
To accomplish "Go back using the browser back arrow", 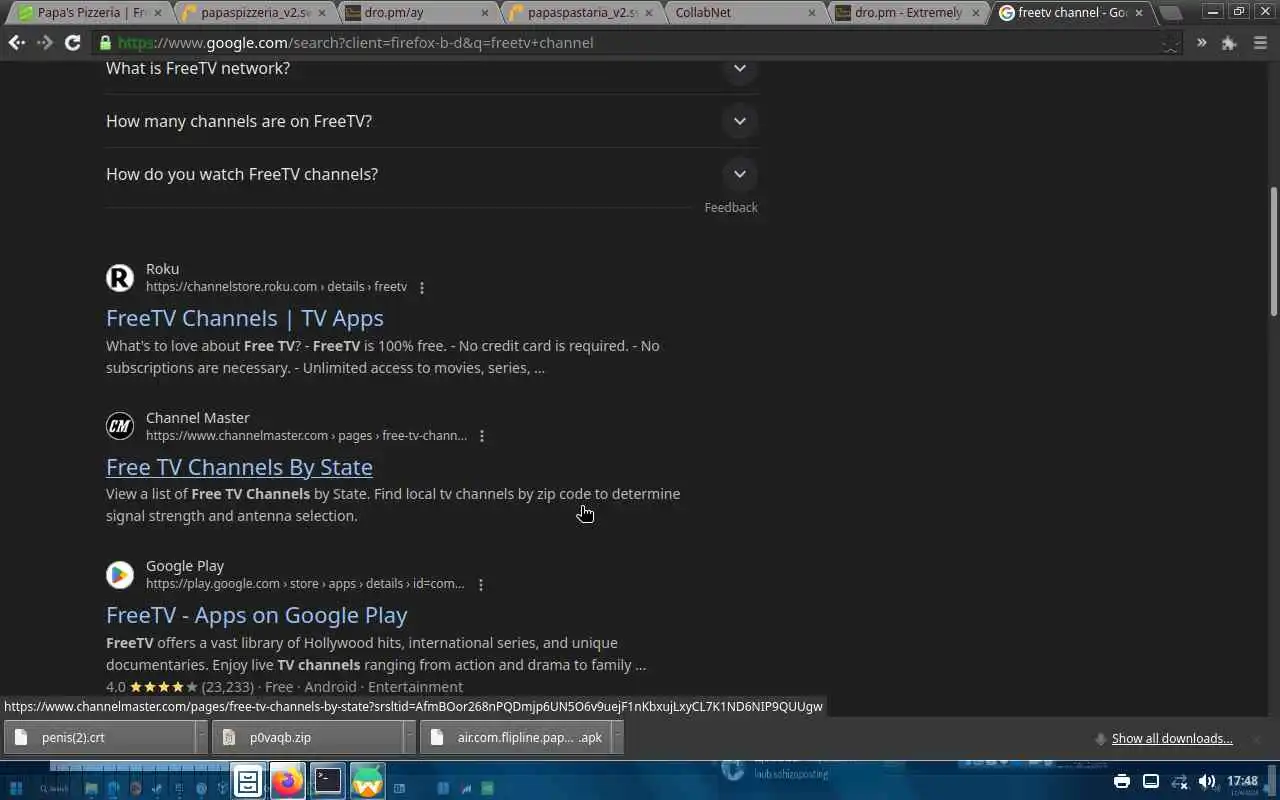I will point(17,43).
